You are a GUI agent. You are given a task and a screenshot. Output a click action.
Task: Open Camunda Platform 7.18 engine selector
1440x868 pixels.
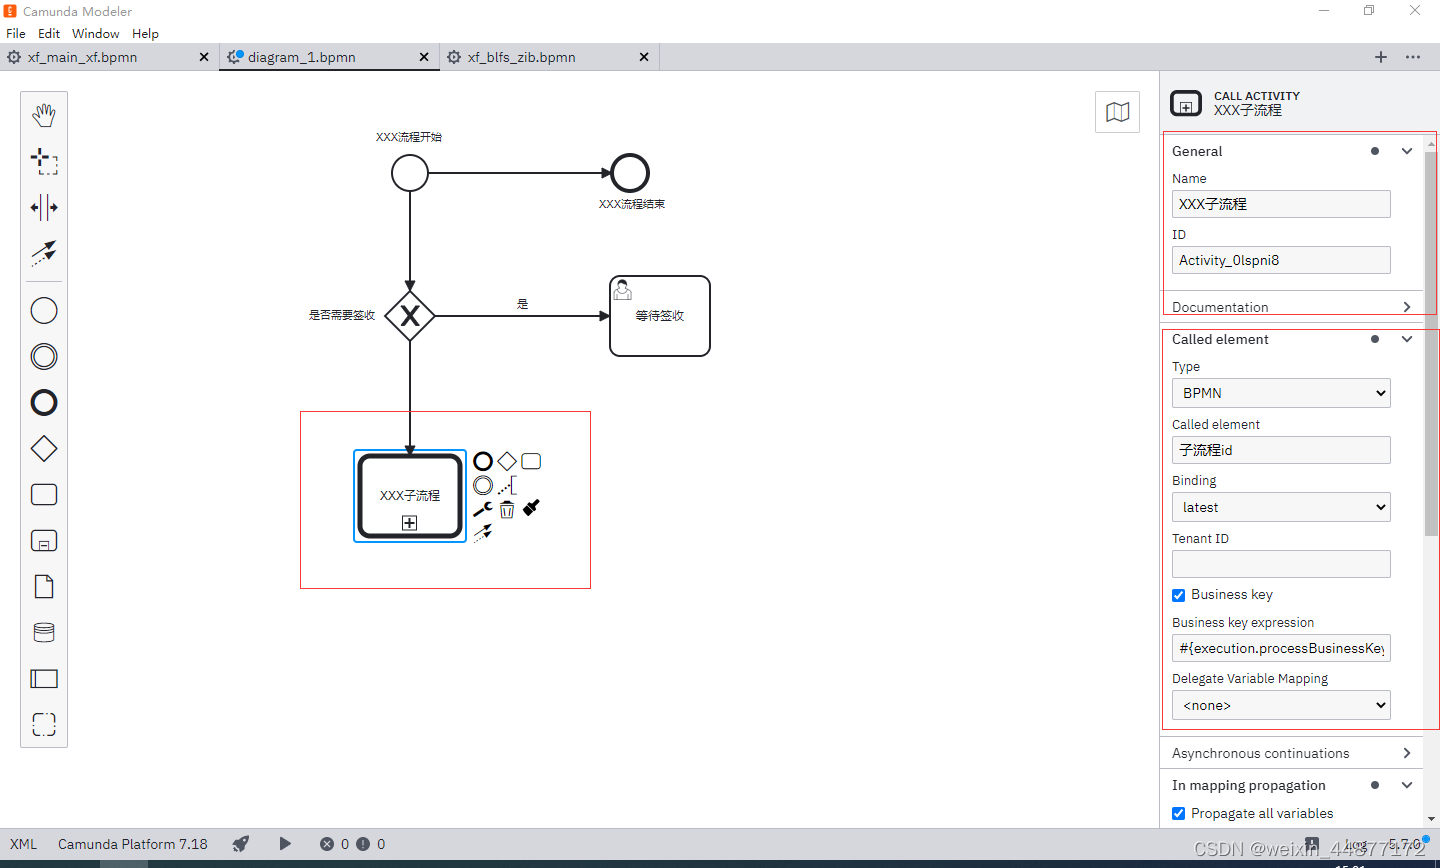point(133,844)
